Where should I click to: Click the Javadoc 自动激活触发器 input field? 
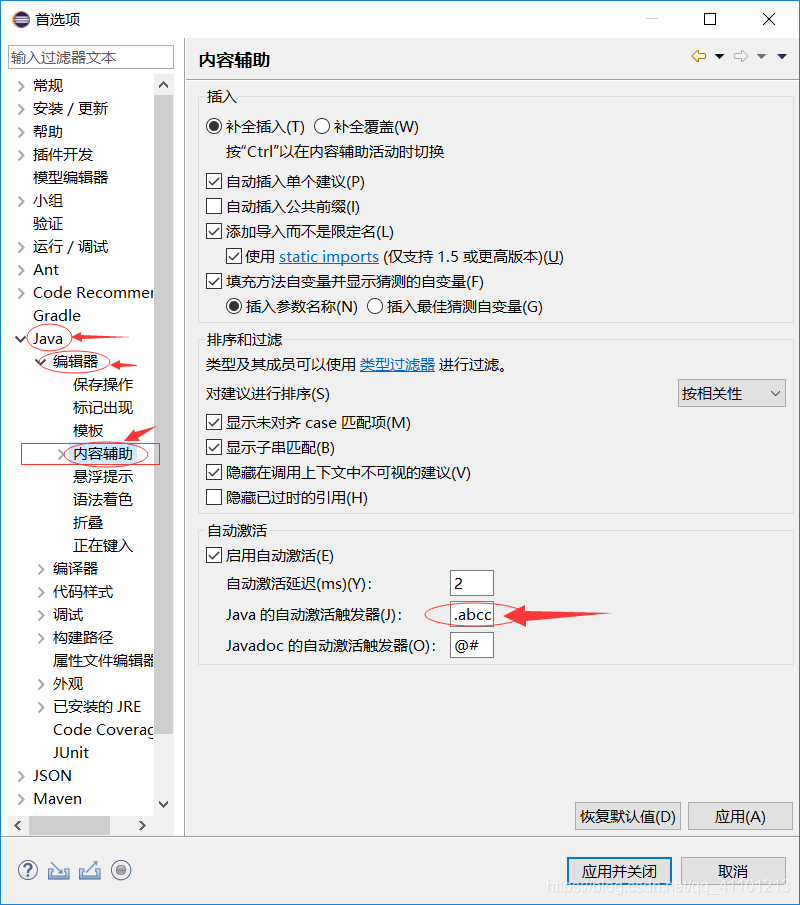(x=472, y=645)
